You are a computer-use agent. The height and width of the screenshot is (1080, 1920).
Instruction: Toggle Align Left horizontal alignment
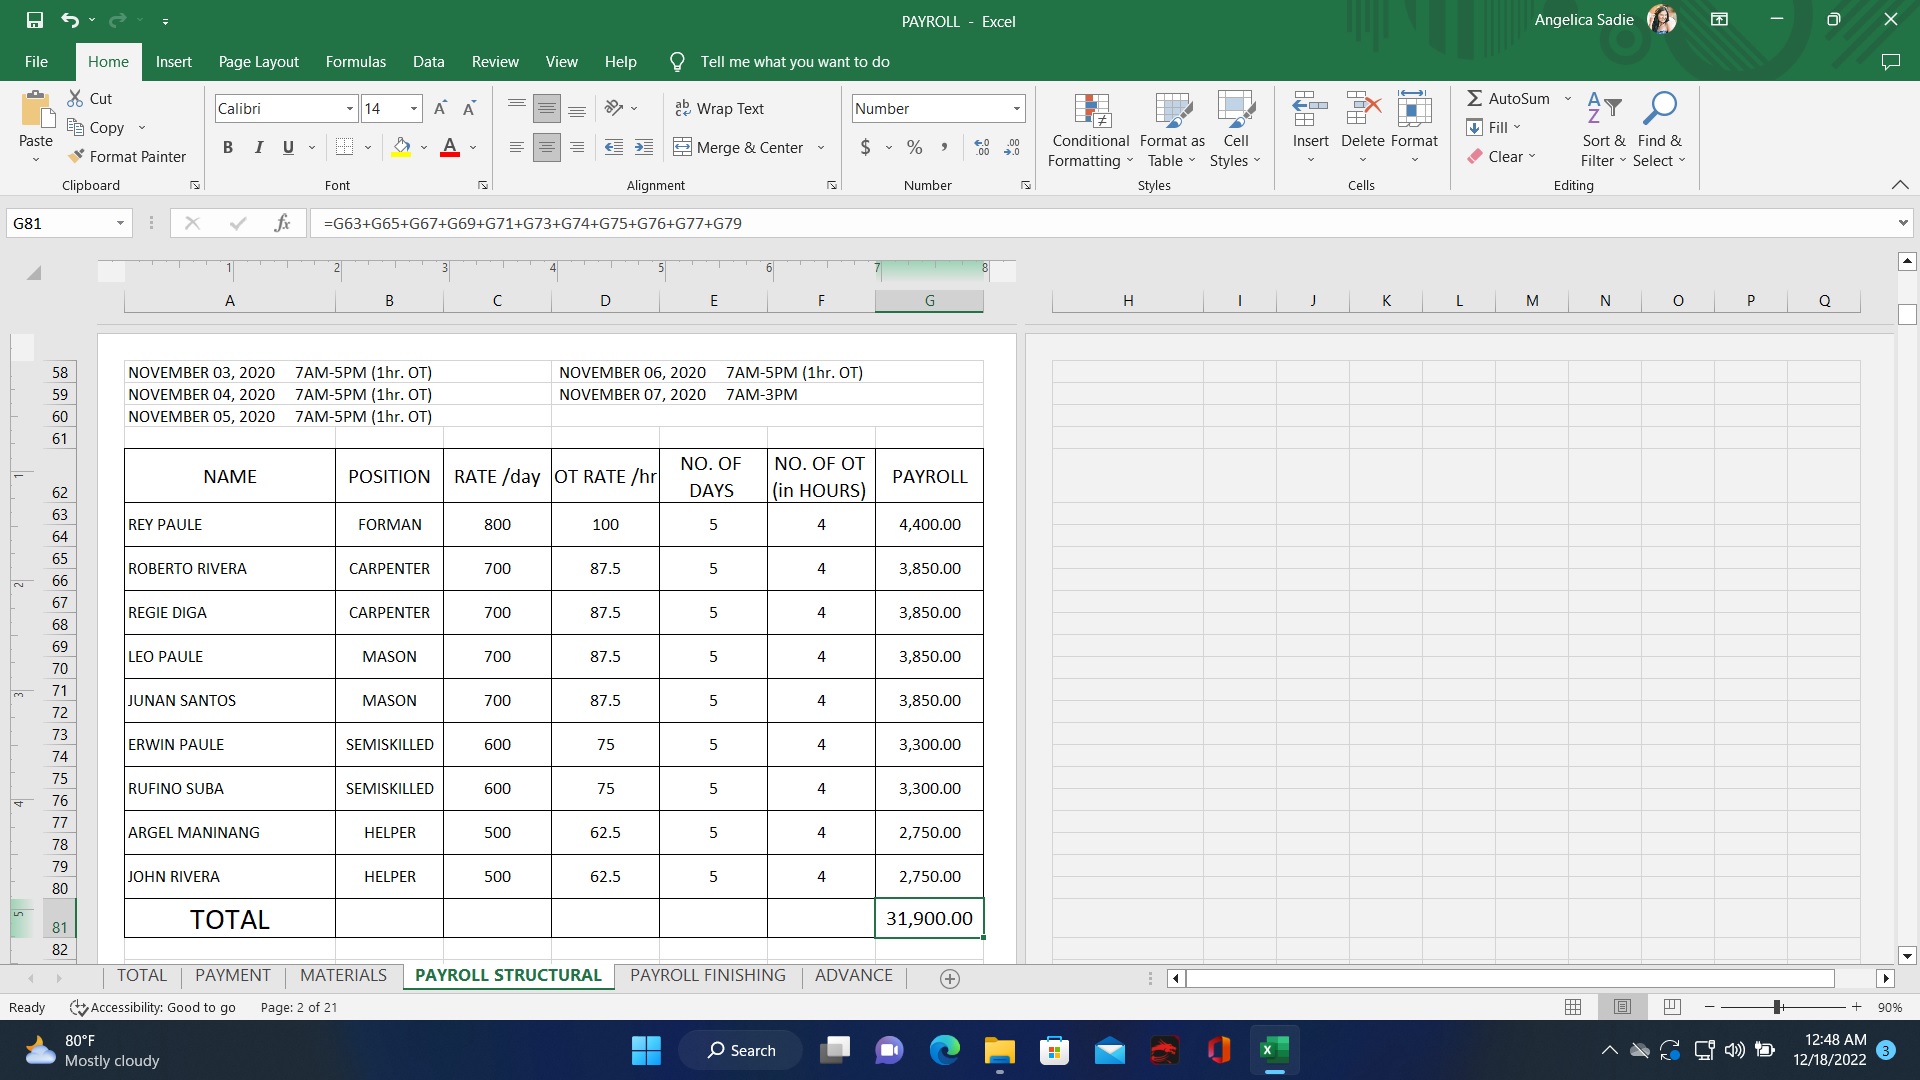click(516, 147)
